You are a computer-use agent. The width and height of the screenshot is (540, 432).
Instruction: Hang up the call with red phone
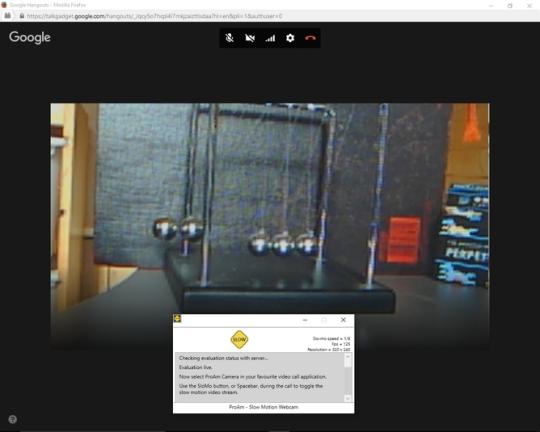(310, 38)
